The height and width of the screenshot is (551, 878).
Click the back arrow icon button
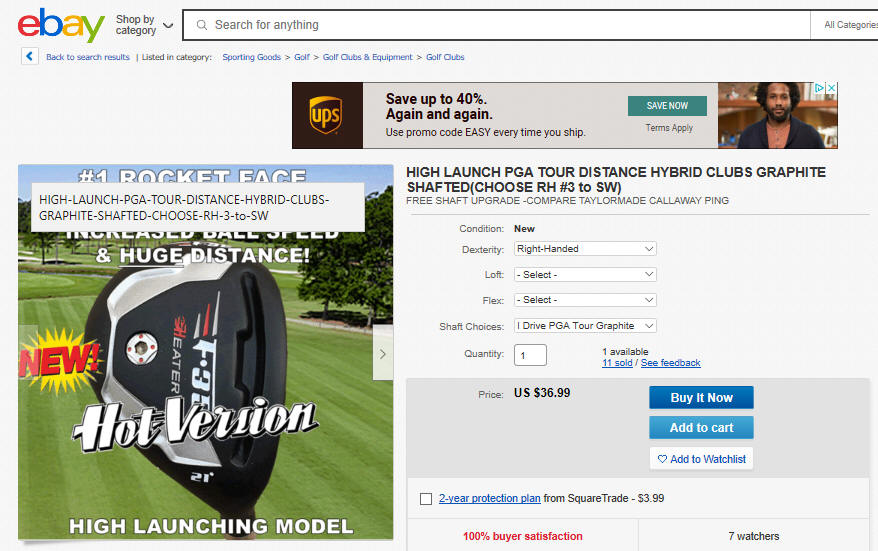tap(30, 57)
